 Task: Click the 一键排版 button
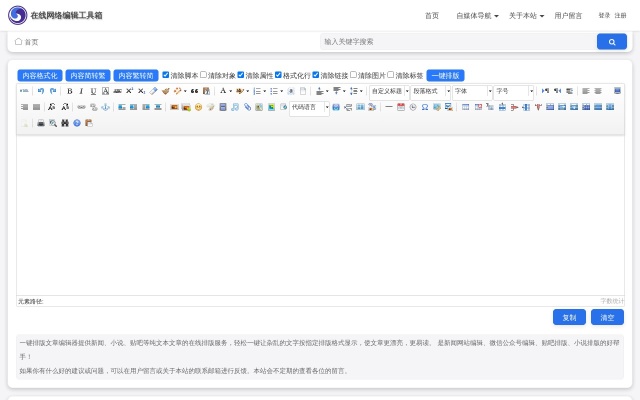coord(445,75)
